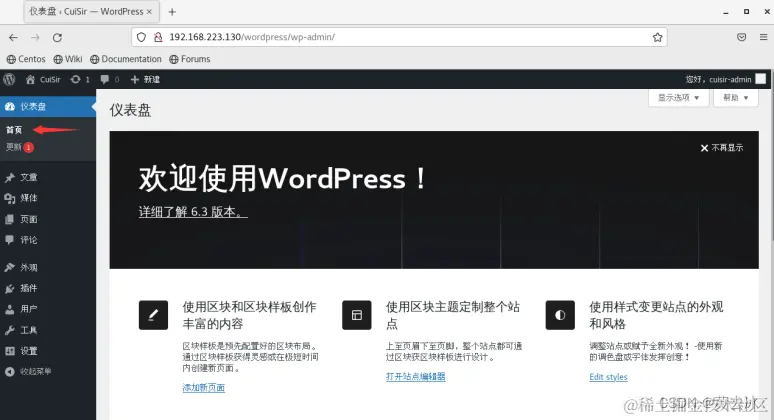The height and width of the screenshot is (420, 774).
Task: Click the shield tracking protection icon
Action: (142, 37)
